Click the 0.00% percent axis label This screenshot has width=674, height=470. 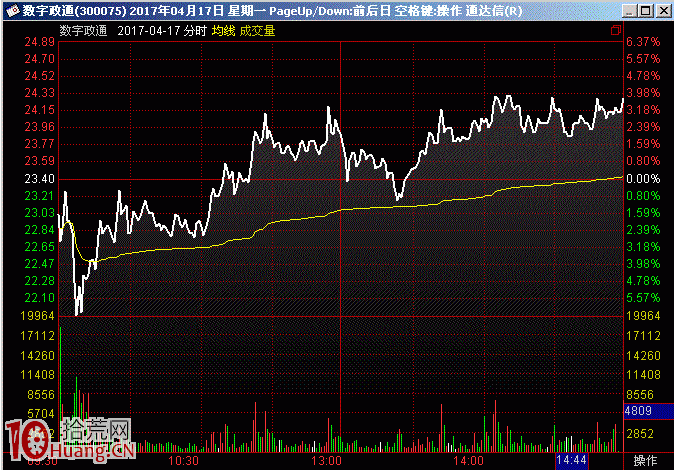coord(642,178)
